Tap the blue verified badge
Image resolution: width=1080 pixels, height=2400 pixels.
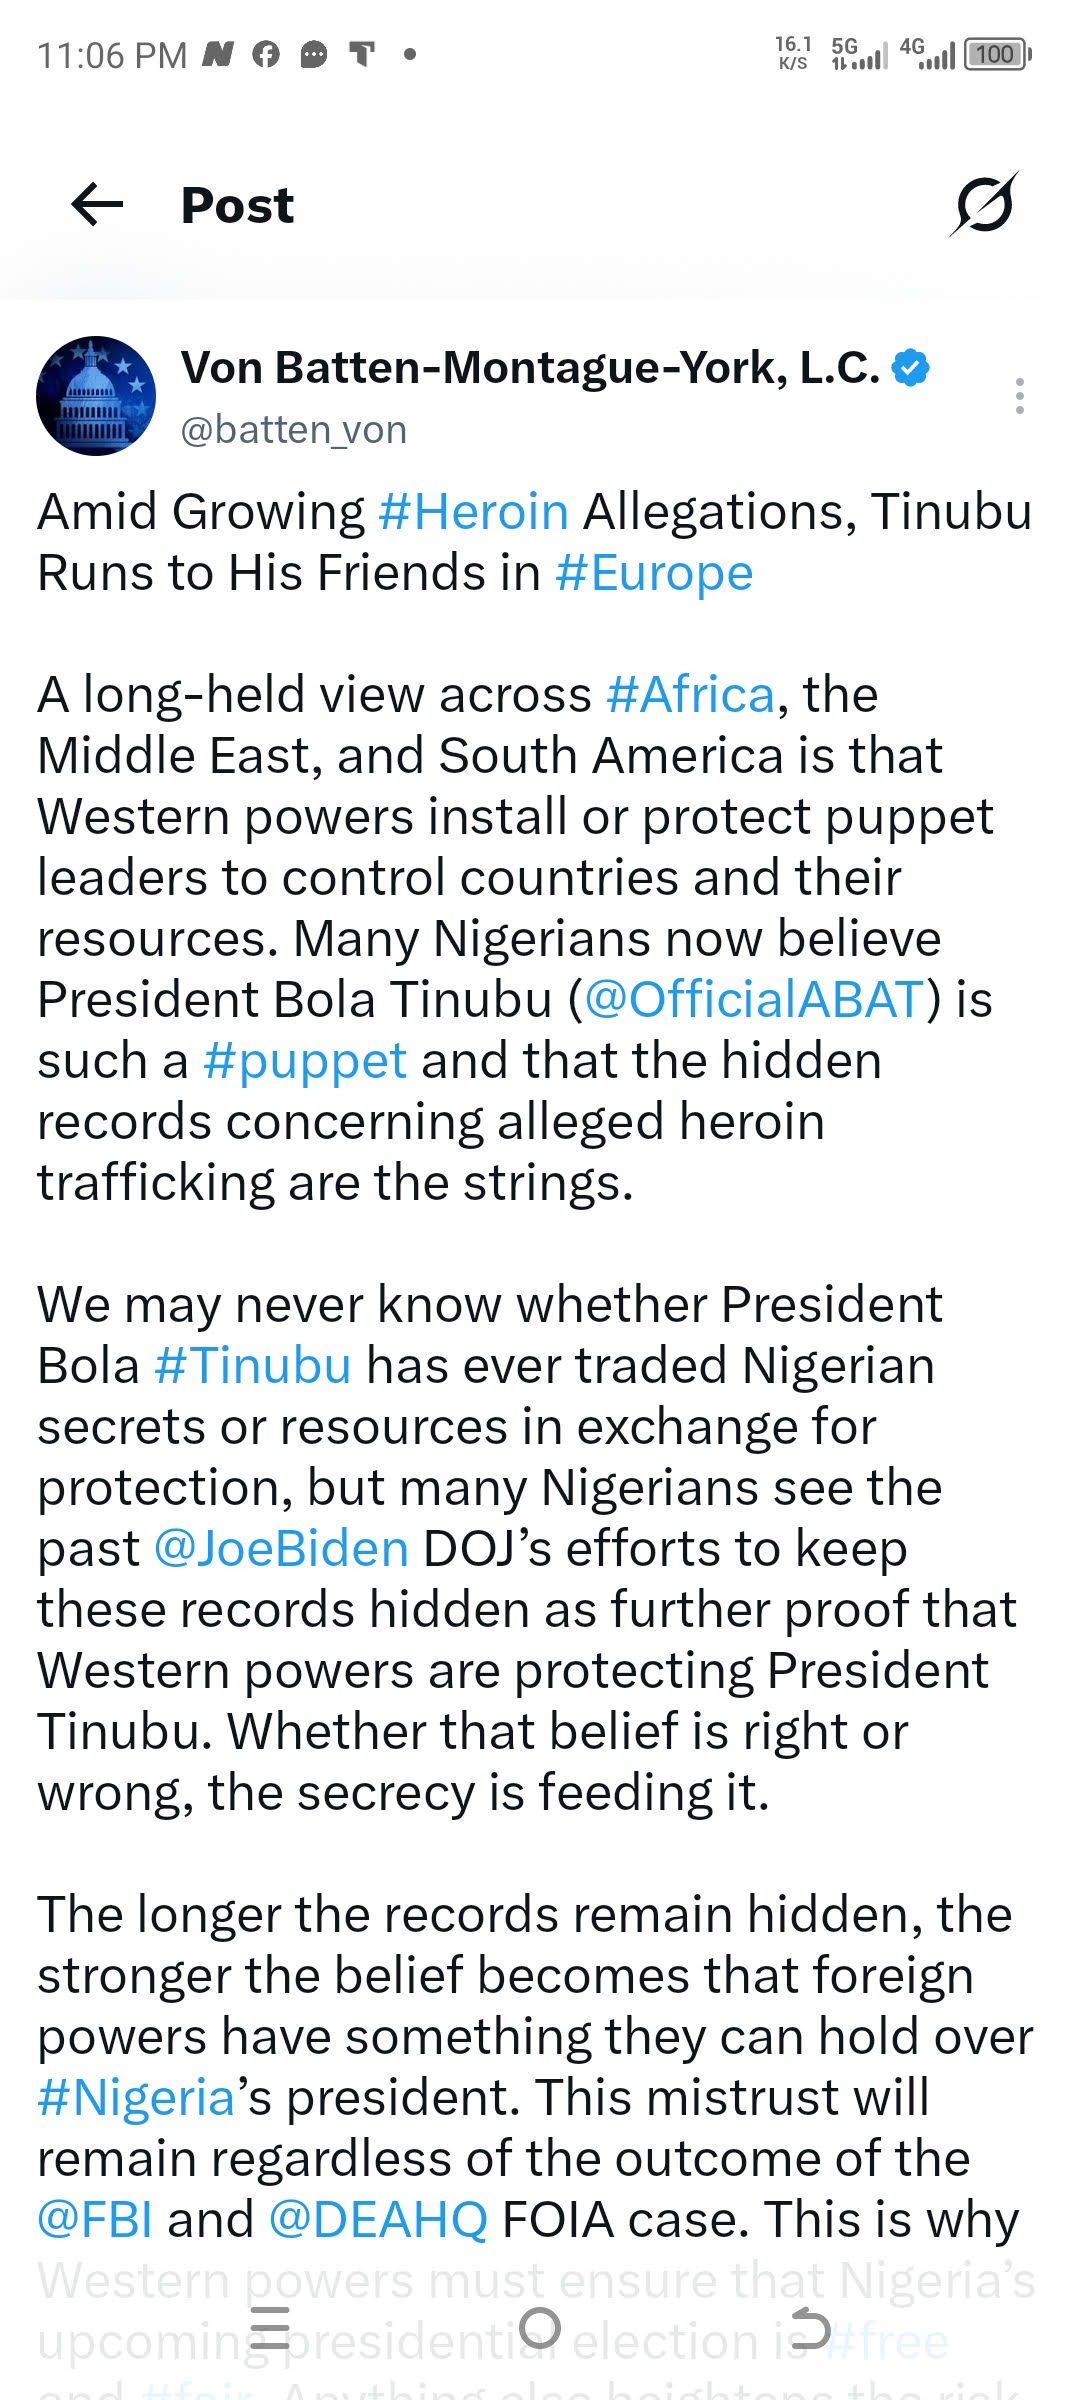point(910,368)
